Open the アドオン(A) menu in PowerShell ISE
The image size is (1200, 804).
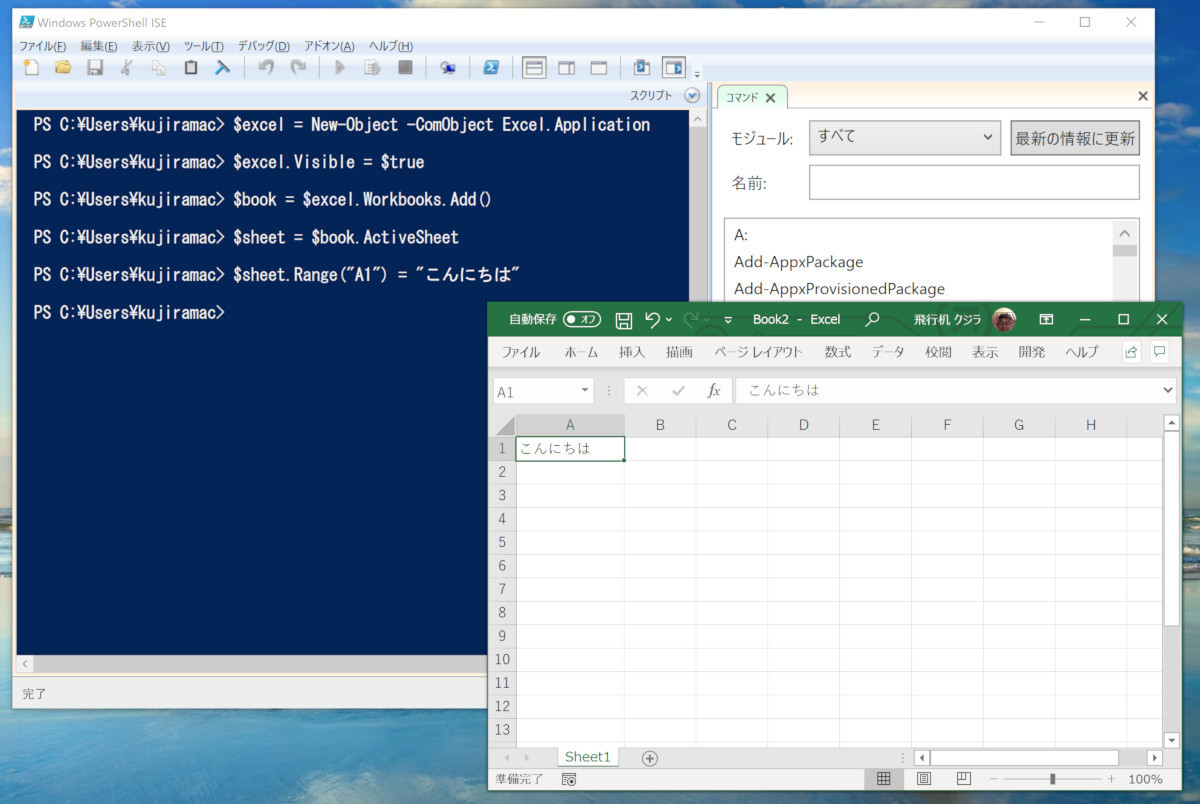pos(329,46)
